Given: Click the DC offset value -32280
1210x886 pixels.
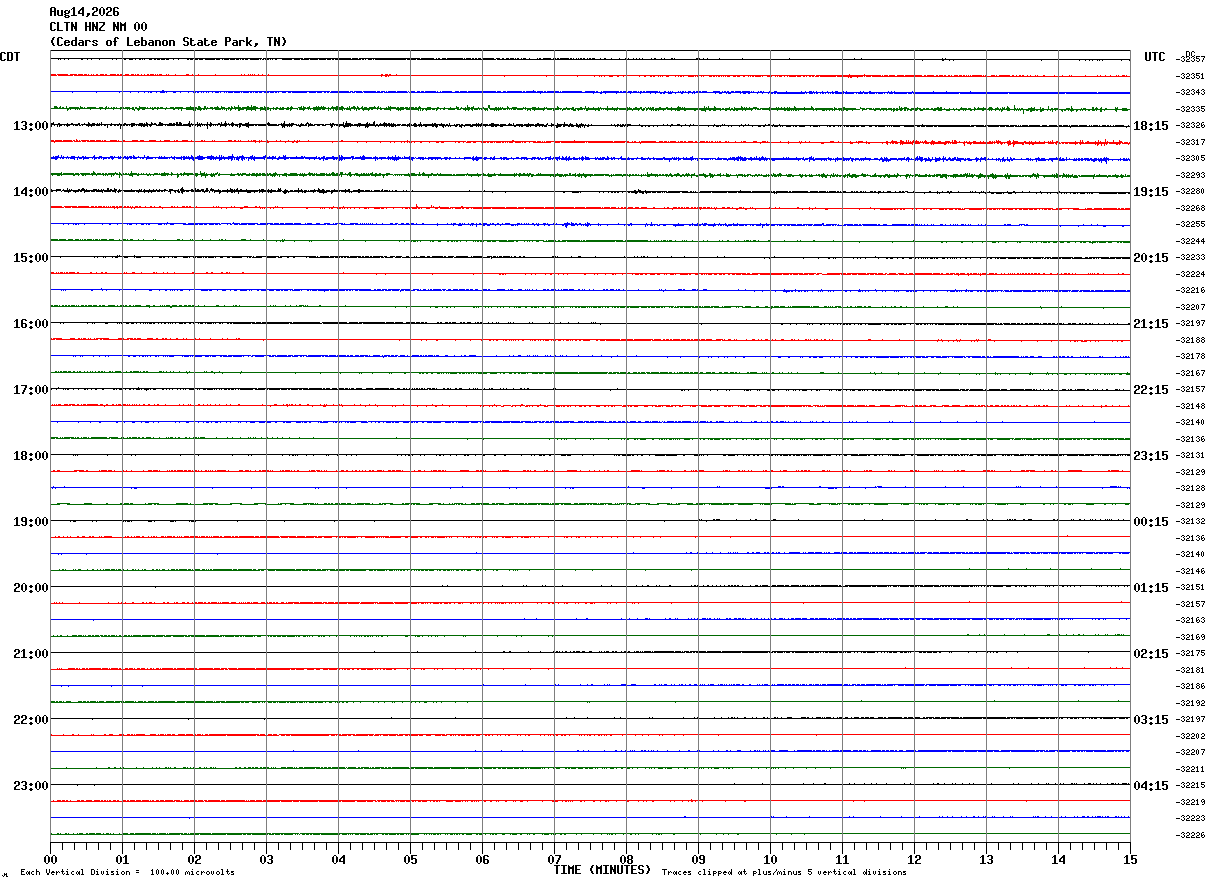Looking at the screenshot, I should (1190, 191).
